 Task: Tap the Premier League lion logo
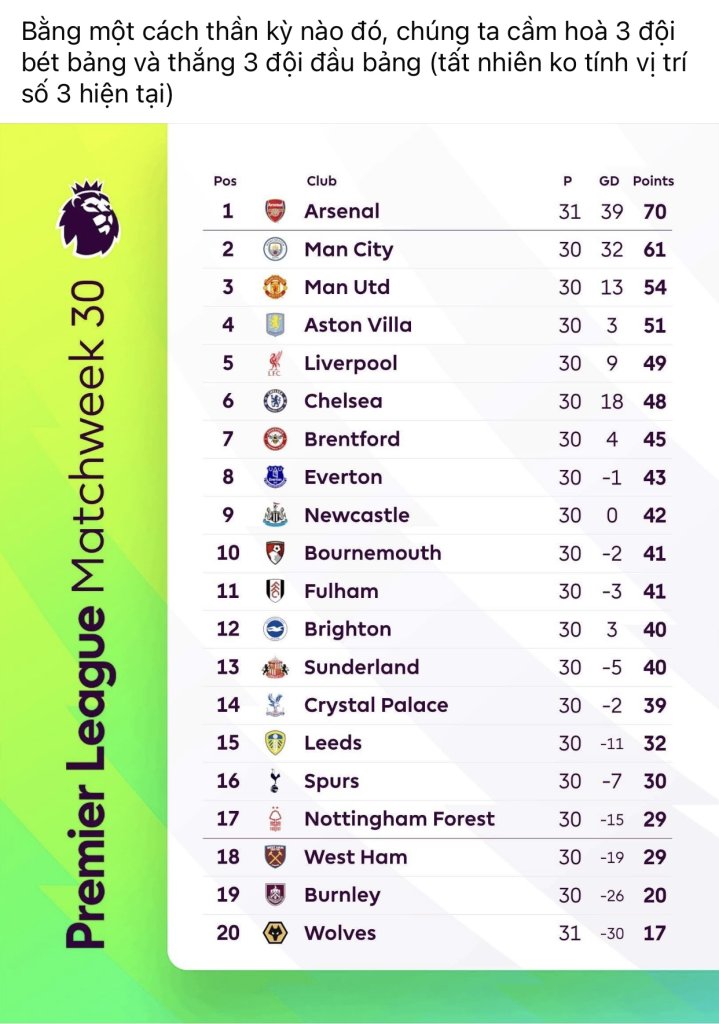(x=89, y=219)
